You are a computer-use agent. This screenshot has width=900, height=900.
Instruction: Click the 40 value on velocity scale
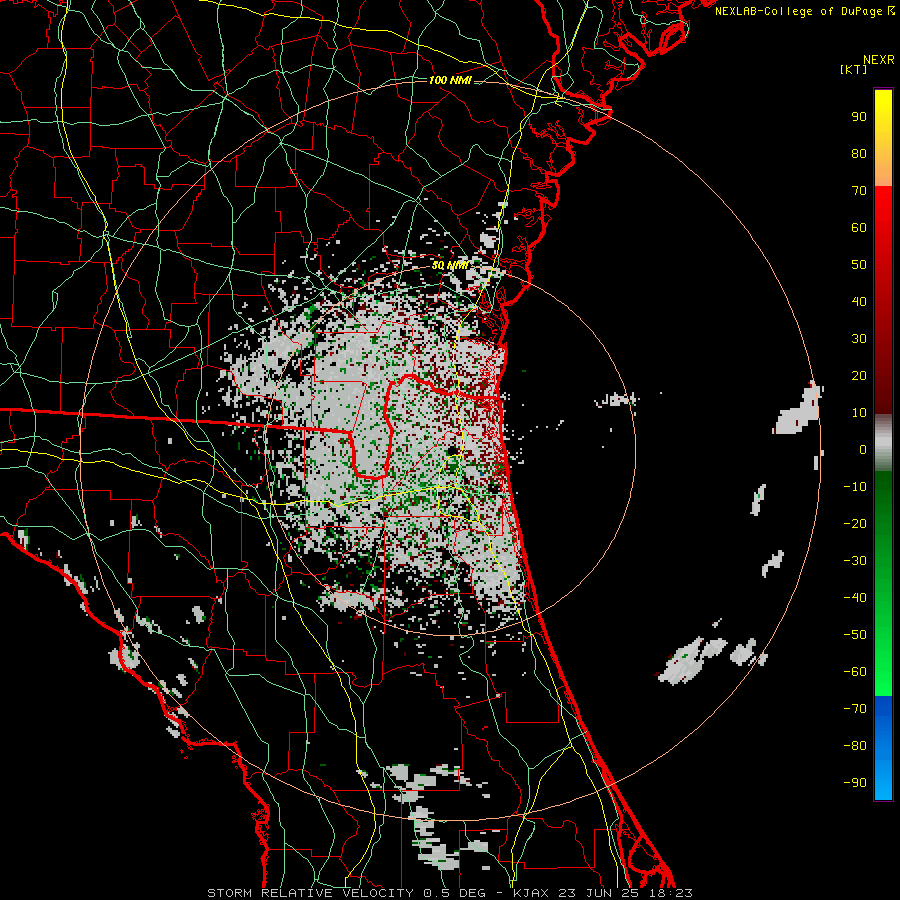(859, 301)
